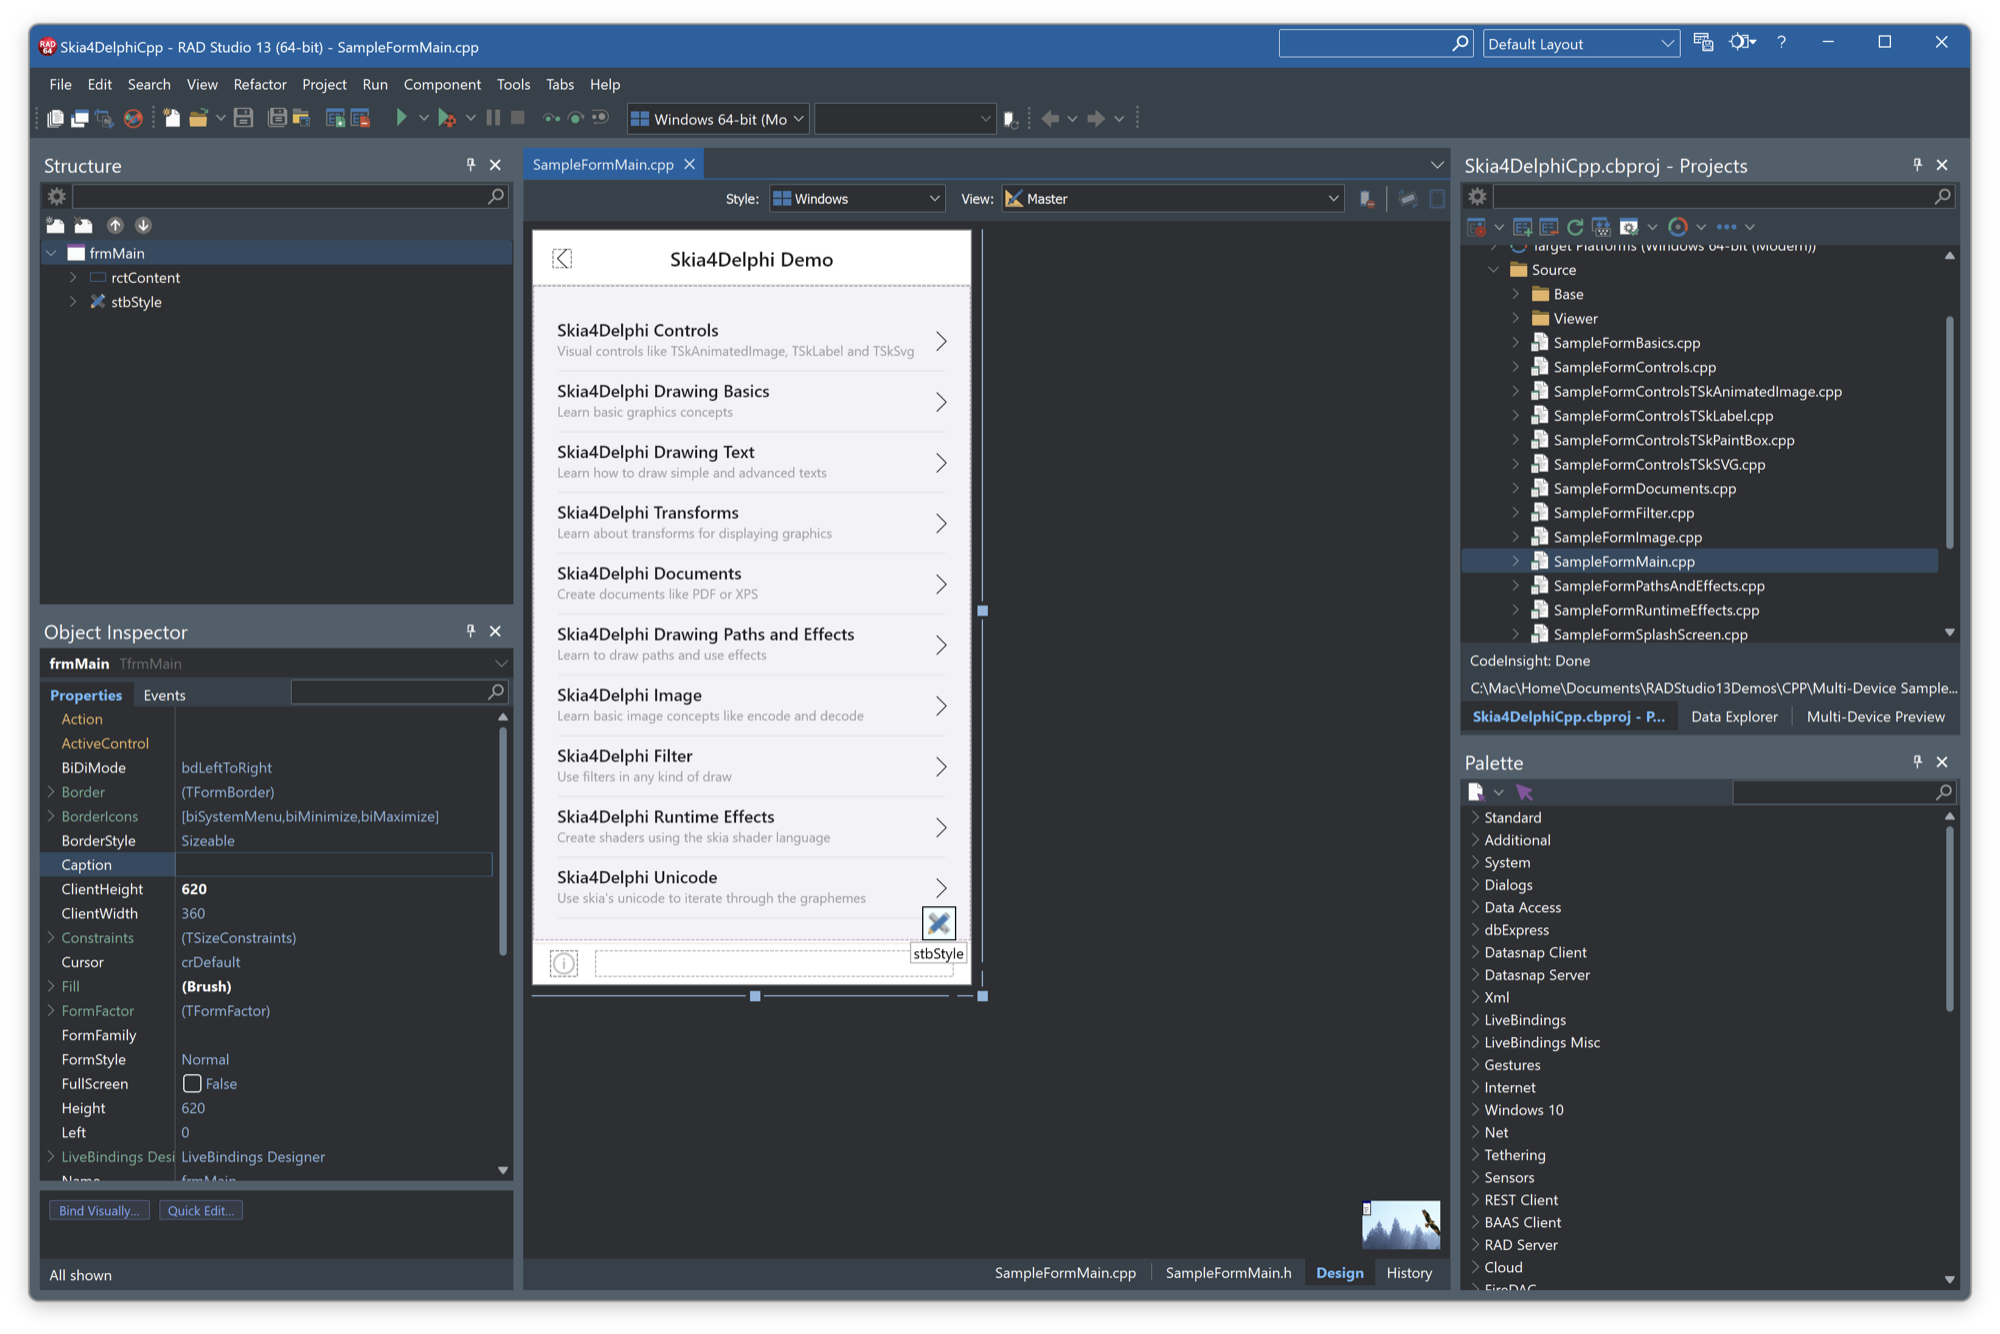Open Skia4Delphi Unicode list item
Screen dimensions: 2000x1334
click(751, 887)
